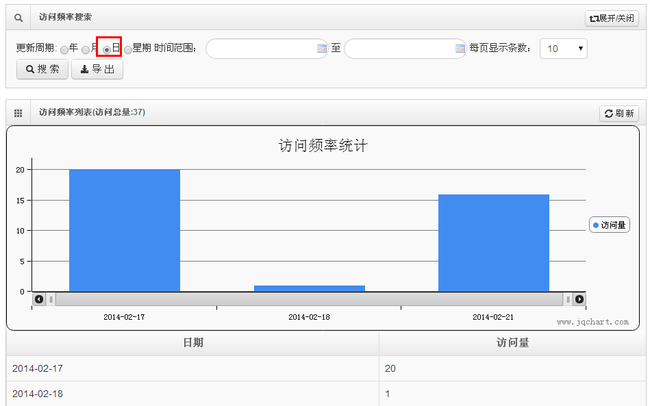Click chart scrollbar right arrow
The height and width of the screenshot is (406, 650).
click(x=579, y=299)
